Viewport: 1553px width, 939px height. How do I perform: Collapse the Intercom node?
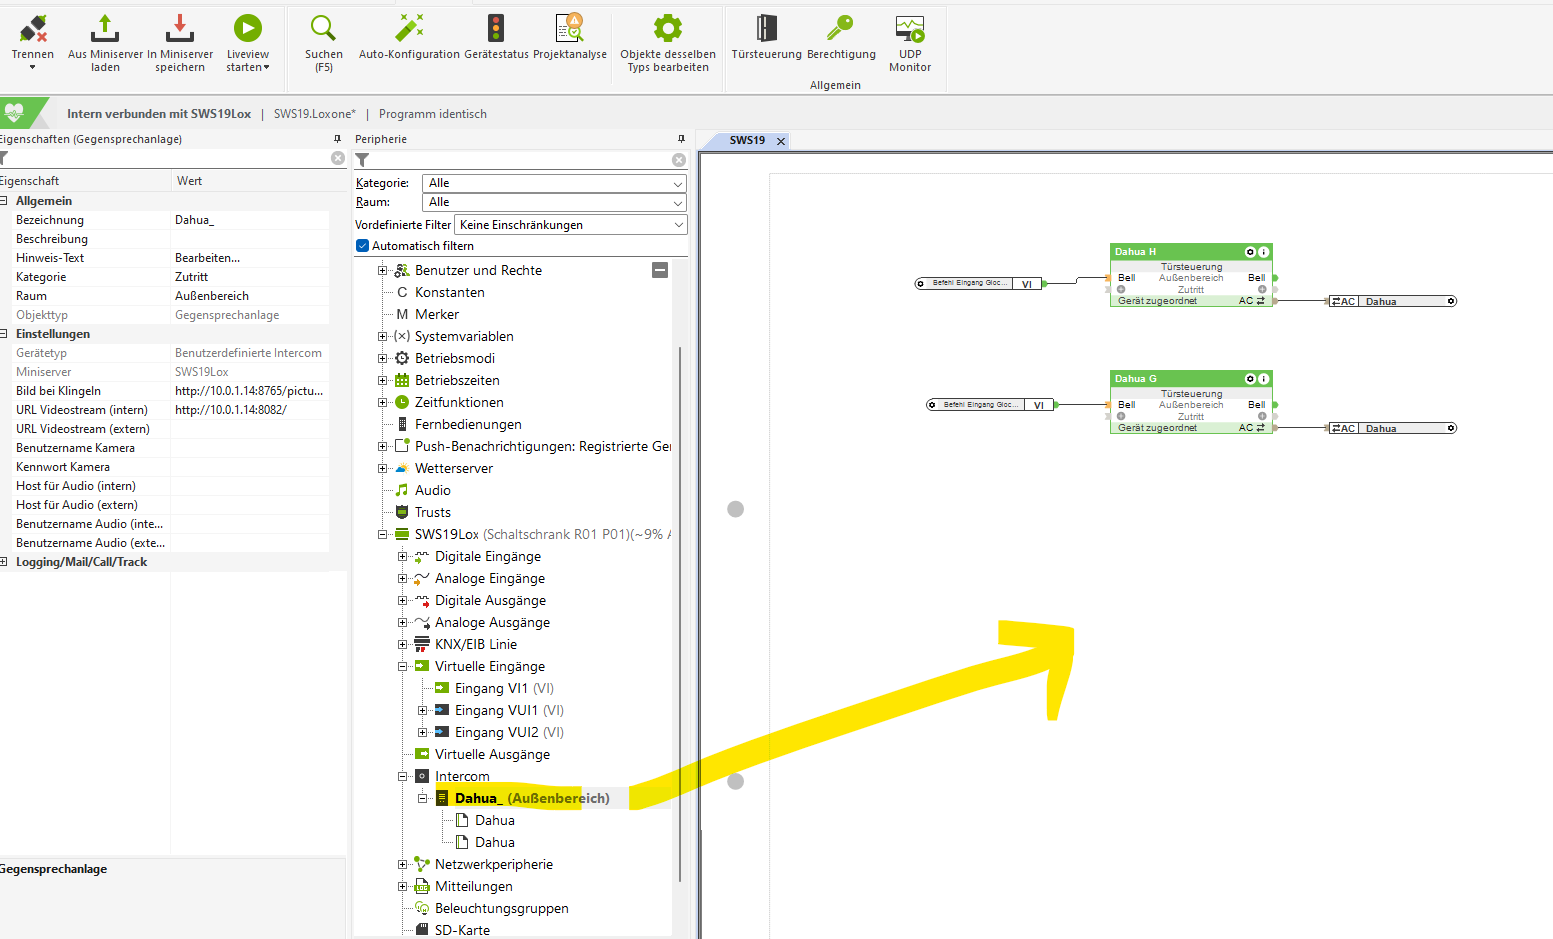(402, 776)
